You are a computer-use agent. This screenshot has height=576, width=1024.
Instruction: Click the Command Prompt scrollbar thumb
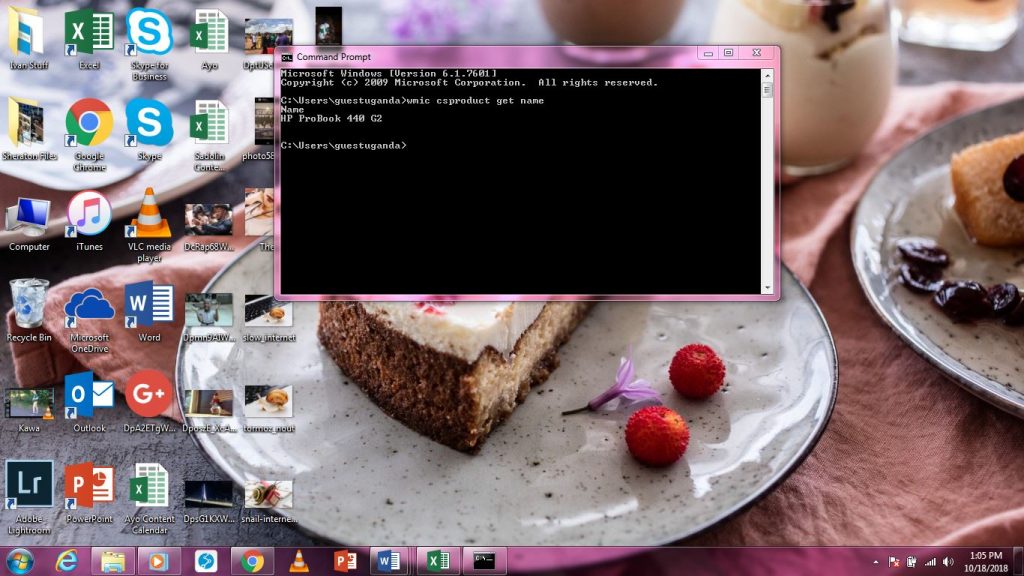767,90
